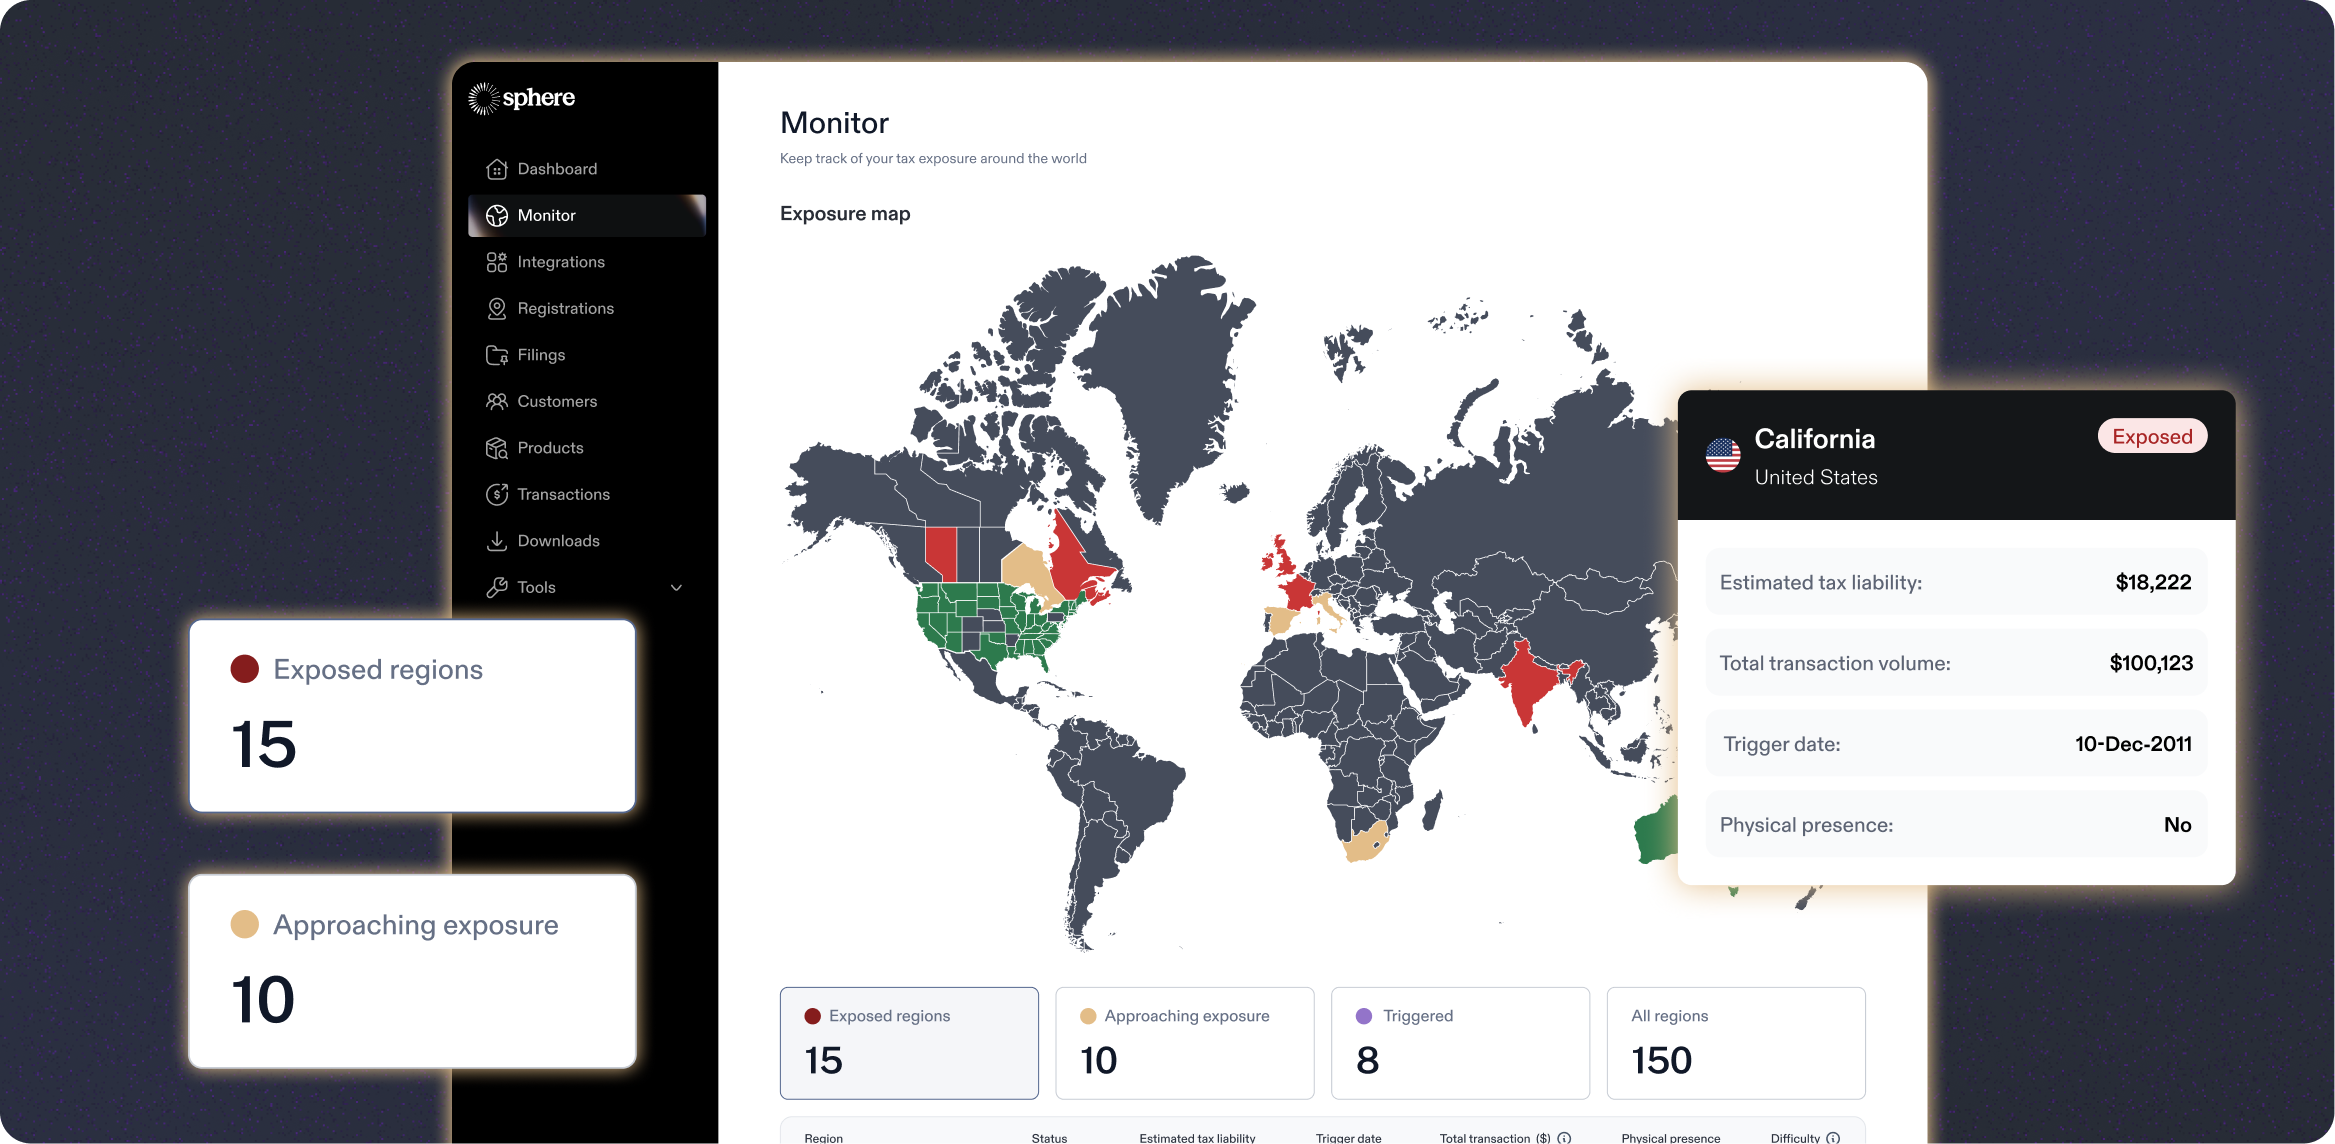Select the Approaching exposure summary card
Screen dimensions: 2335x1144
click(1184, 1042)
